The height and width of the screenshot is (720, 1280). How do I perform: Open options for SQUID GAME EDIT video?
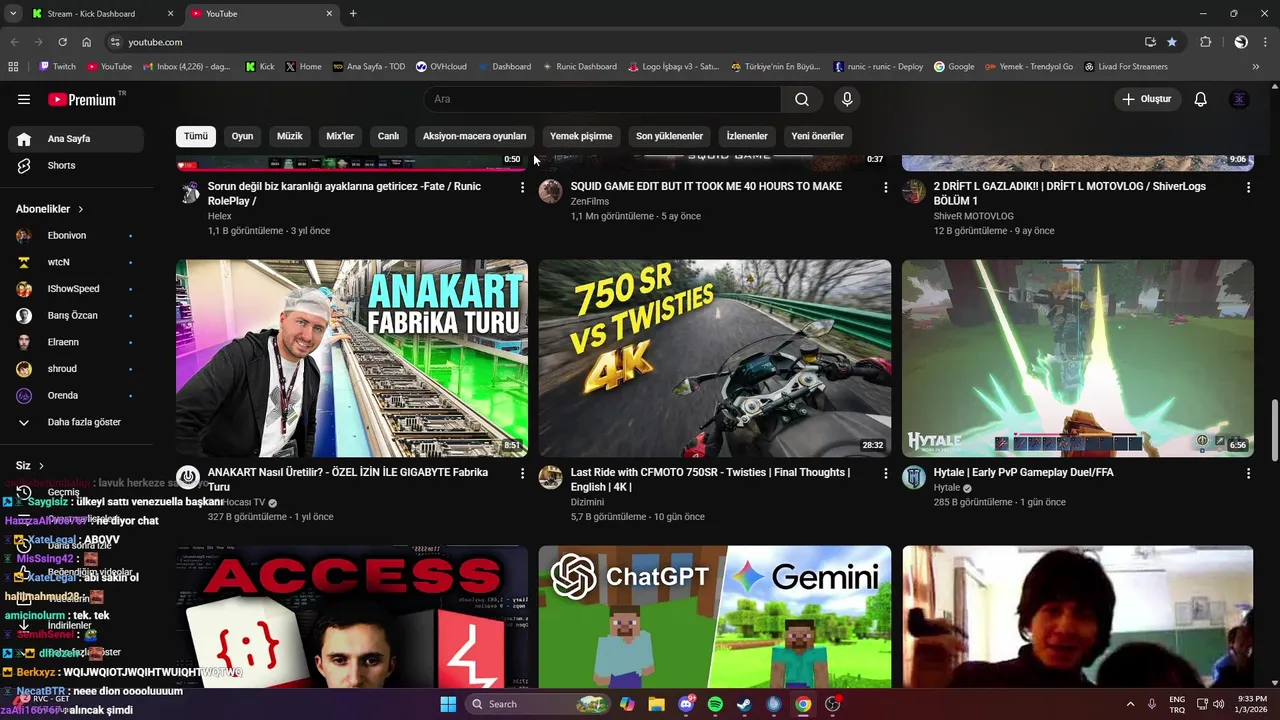[885, 187]
